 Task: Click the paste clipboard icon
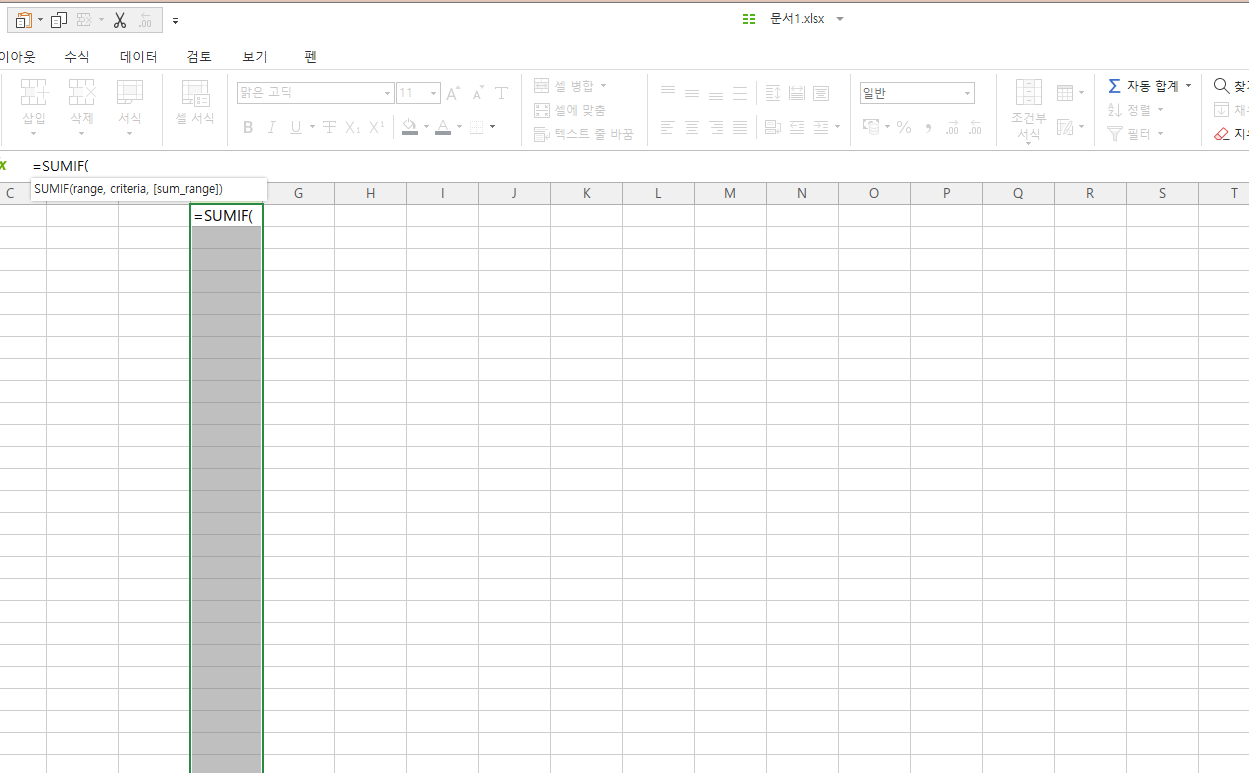pos(24,20)
